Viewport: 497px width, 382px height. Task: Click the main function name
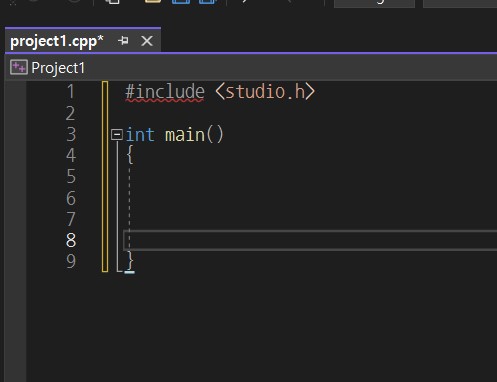point(185,135)
